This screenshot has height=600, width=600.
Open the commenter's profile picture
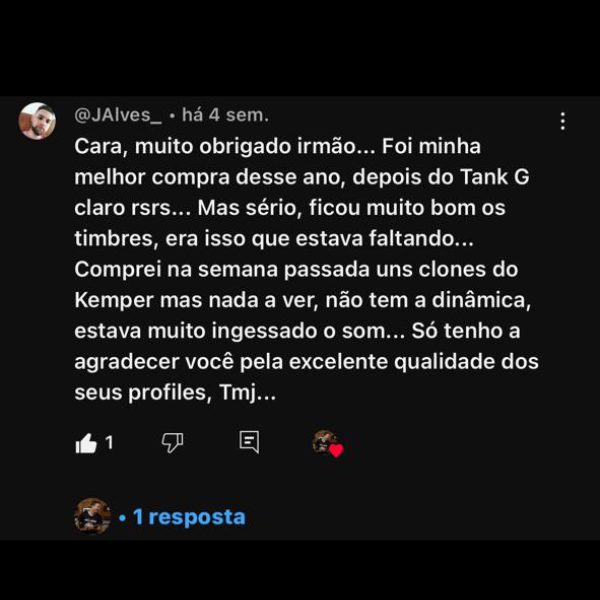click(x=37, y=121)
